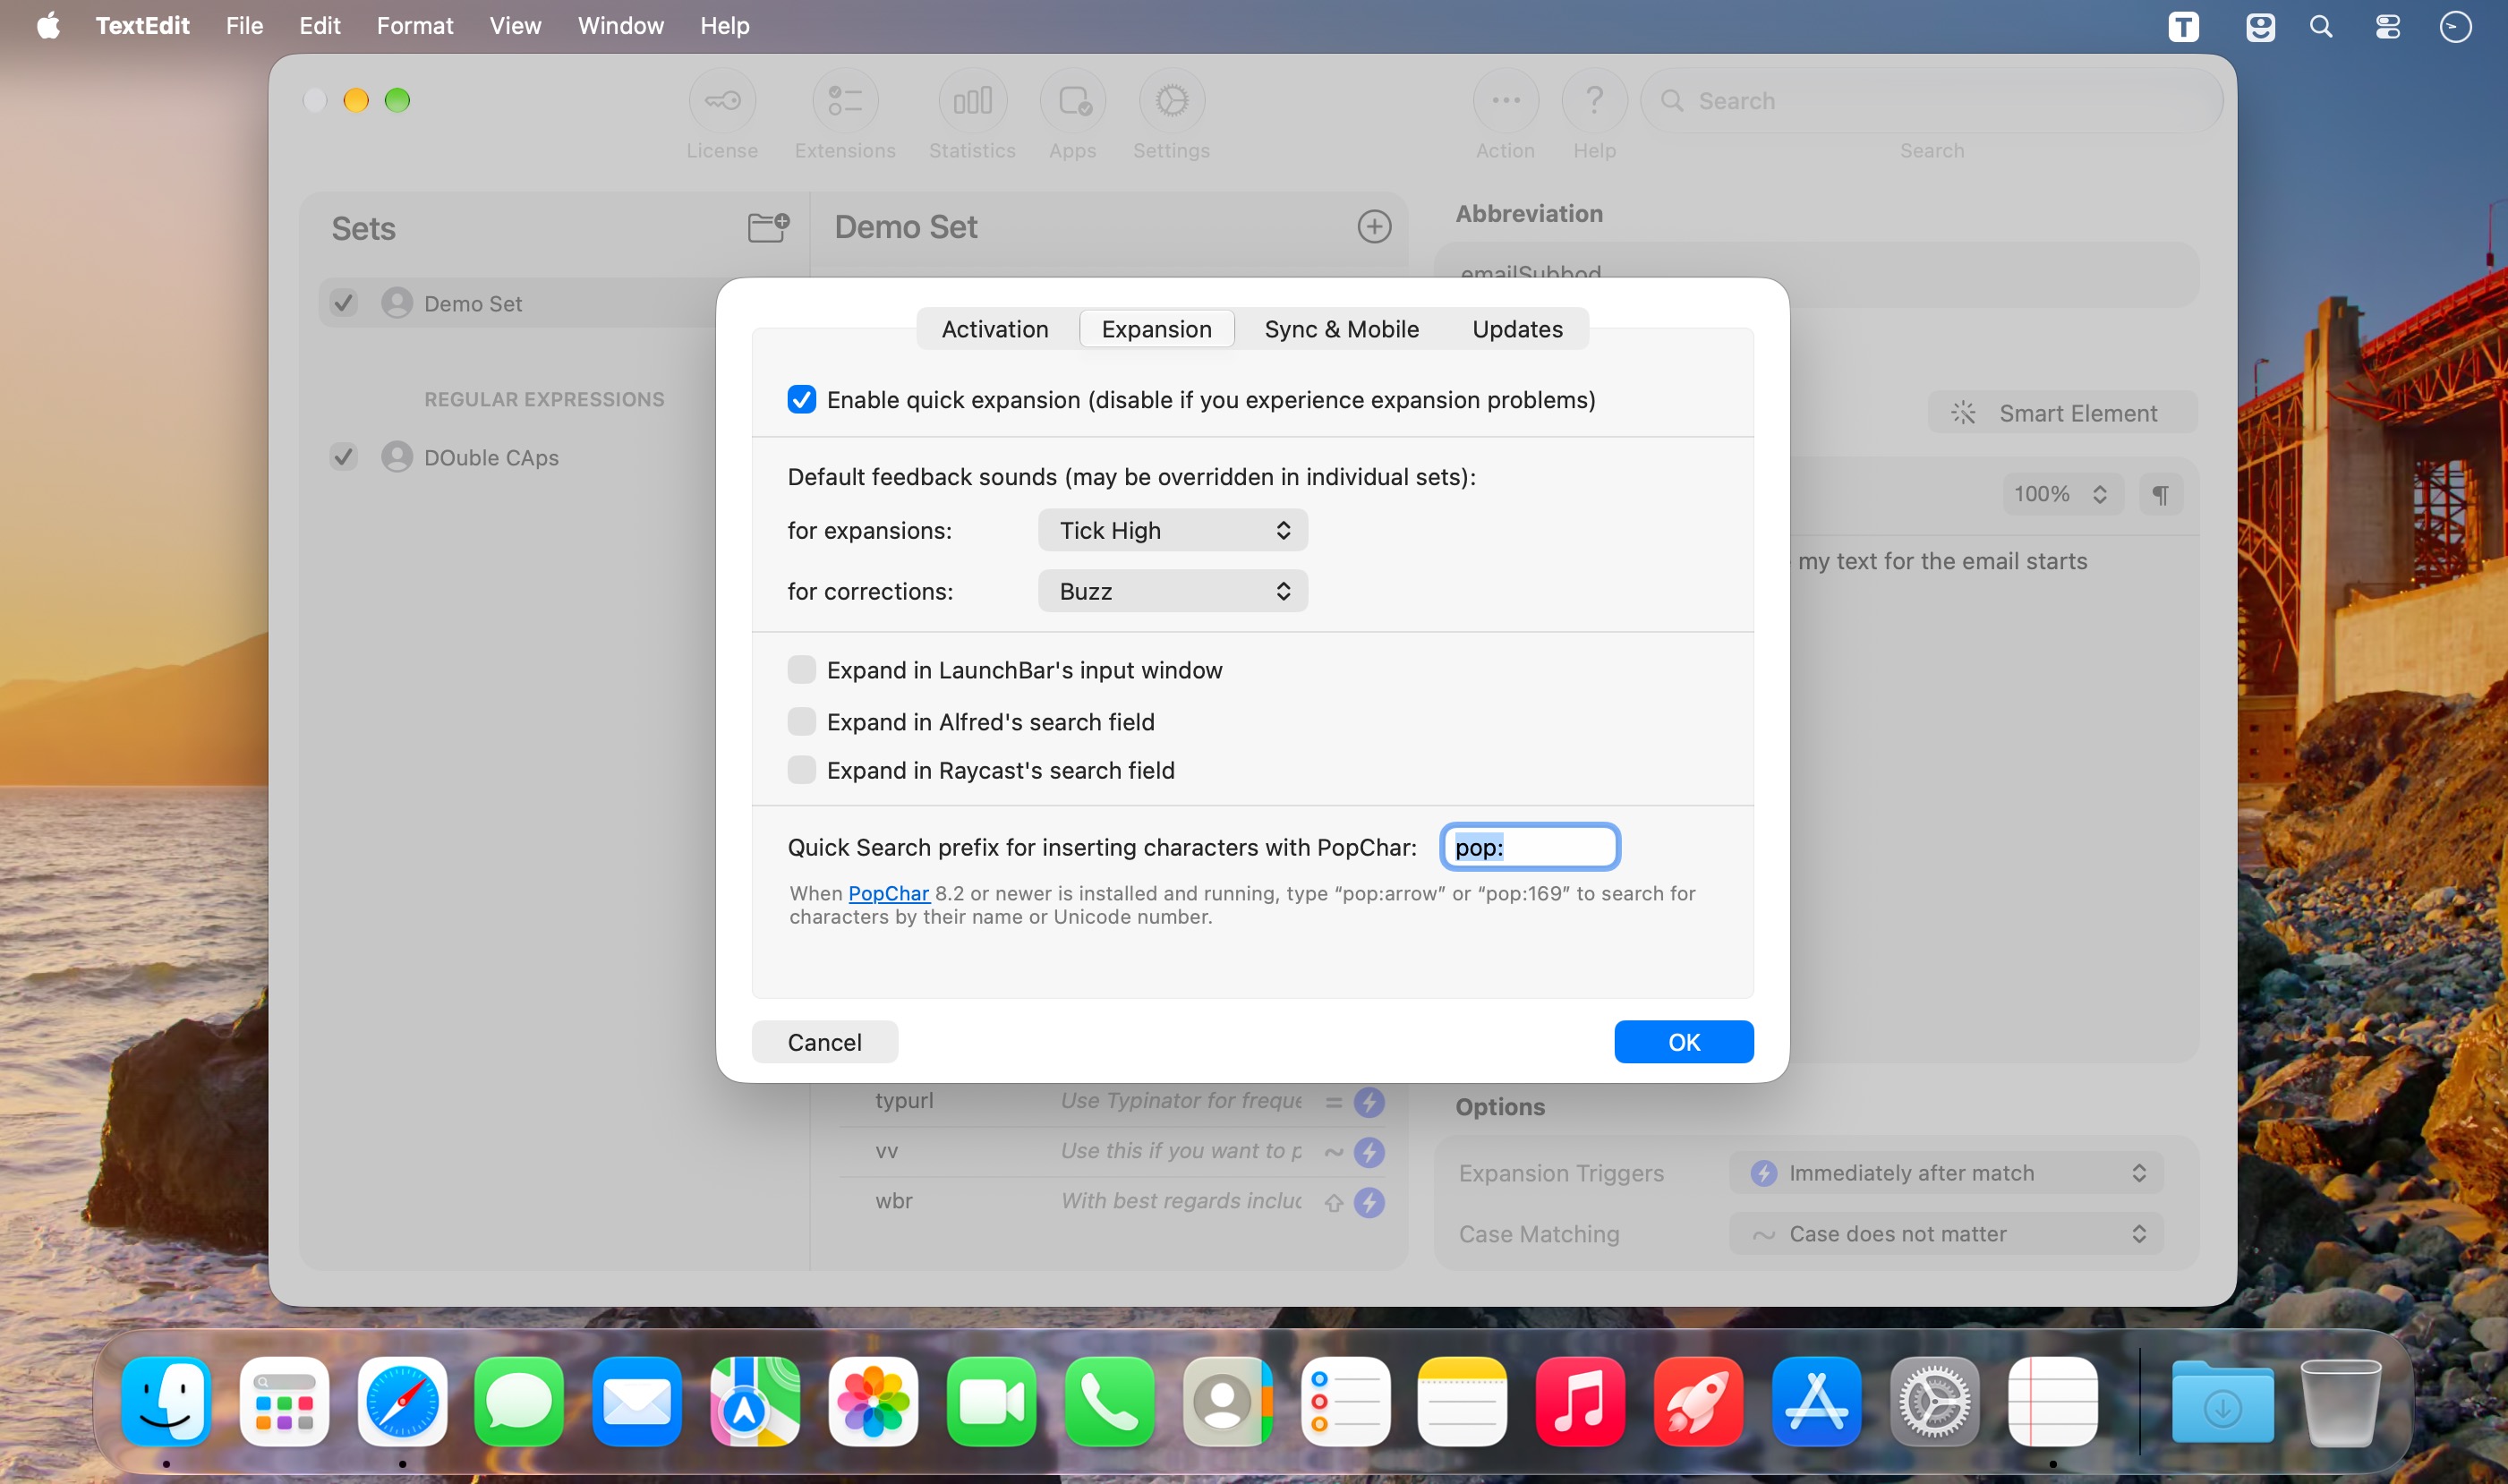
Task: Open the for corrections Buzz dropdown
Action: [x=1173, y=591]
